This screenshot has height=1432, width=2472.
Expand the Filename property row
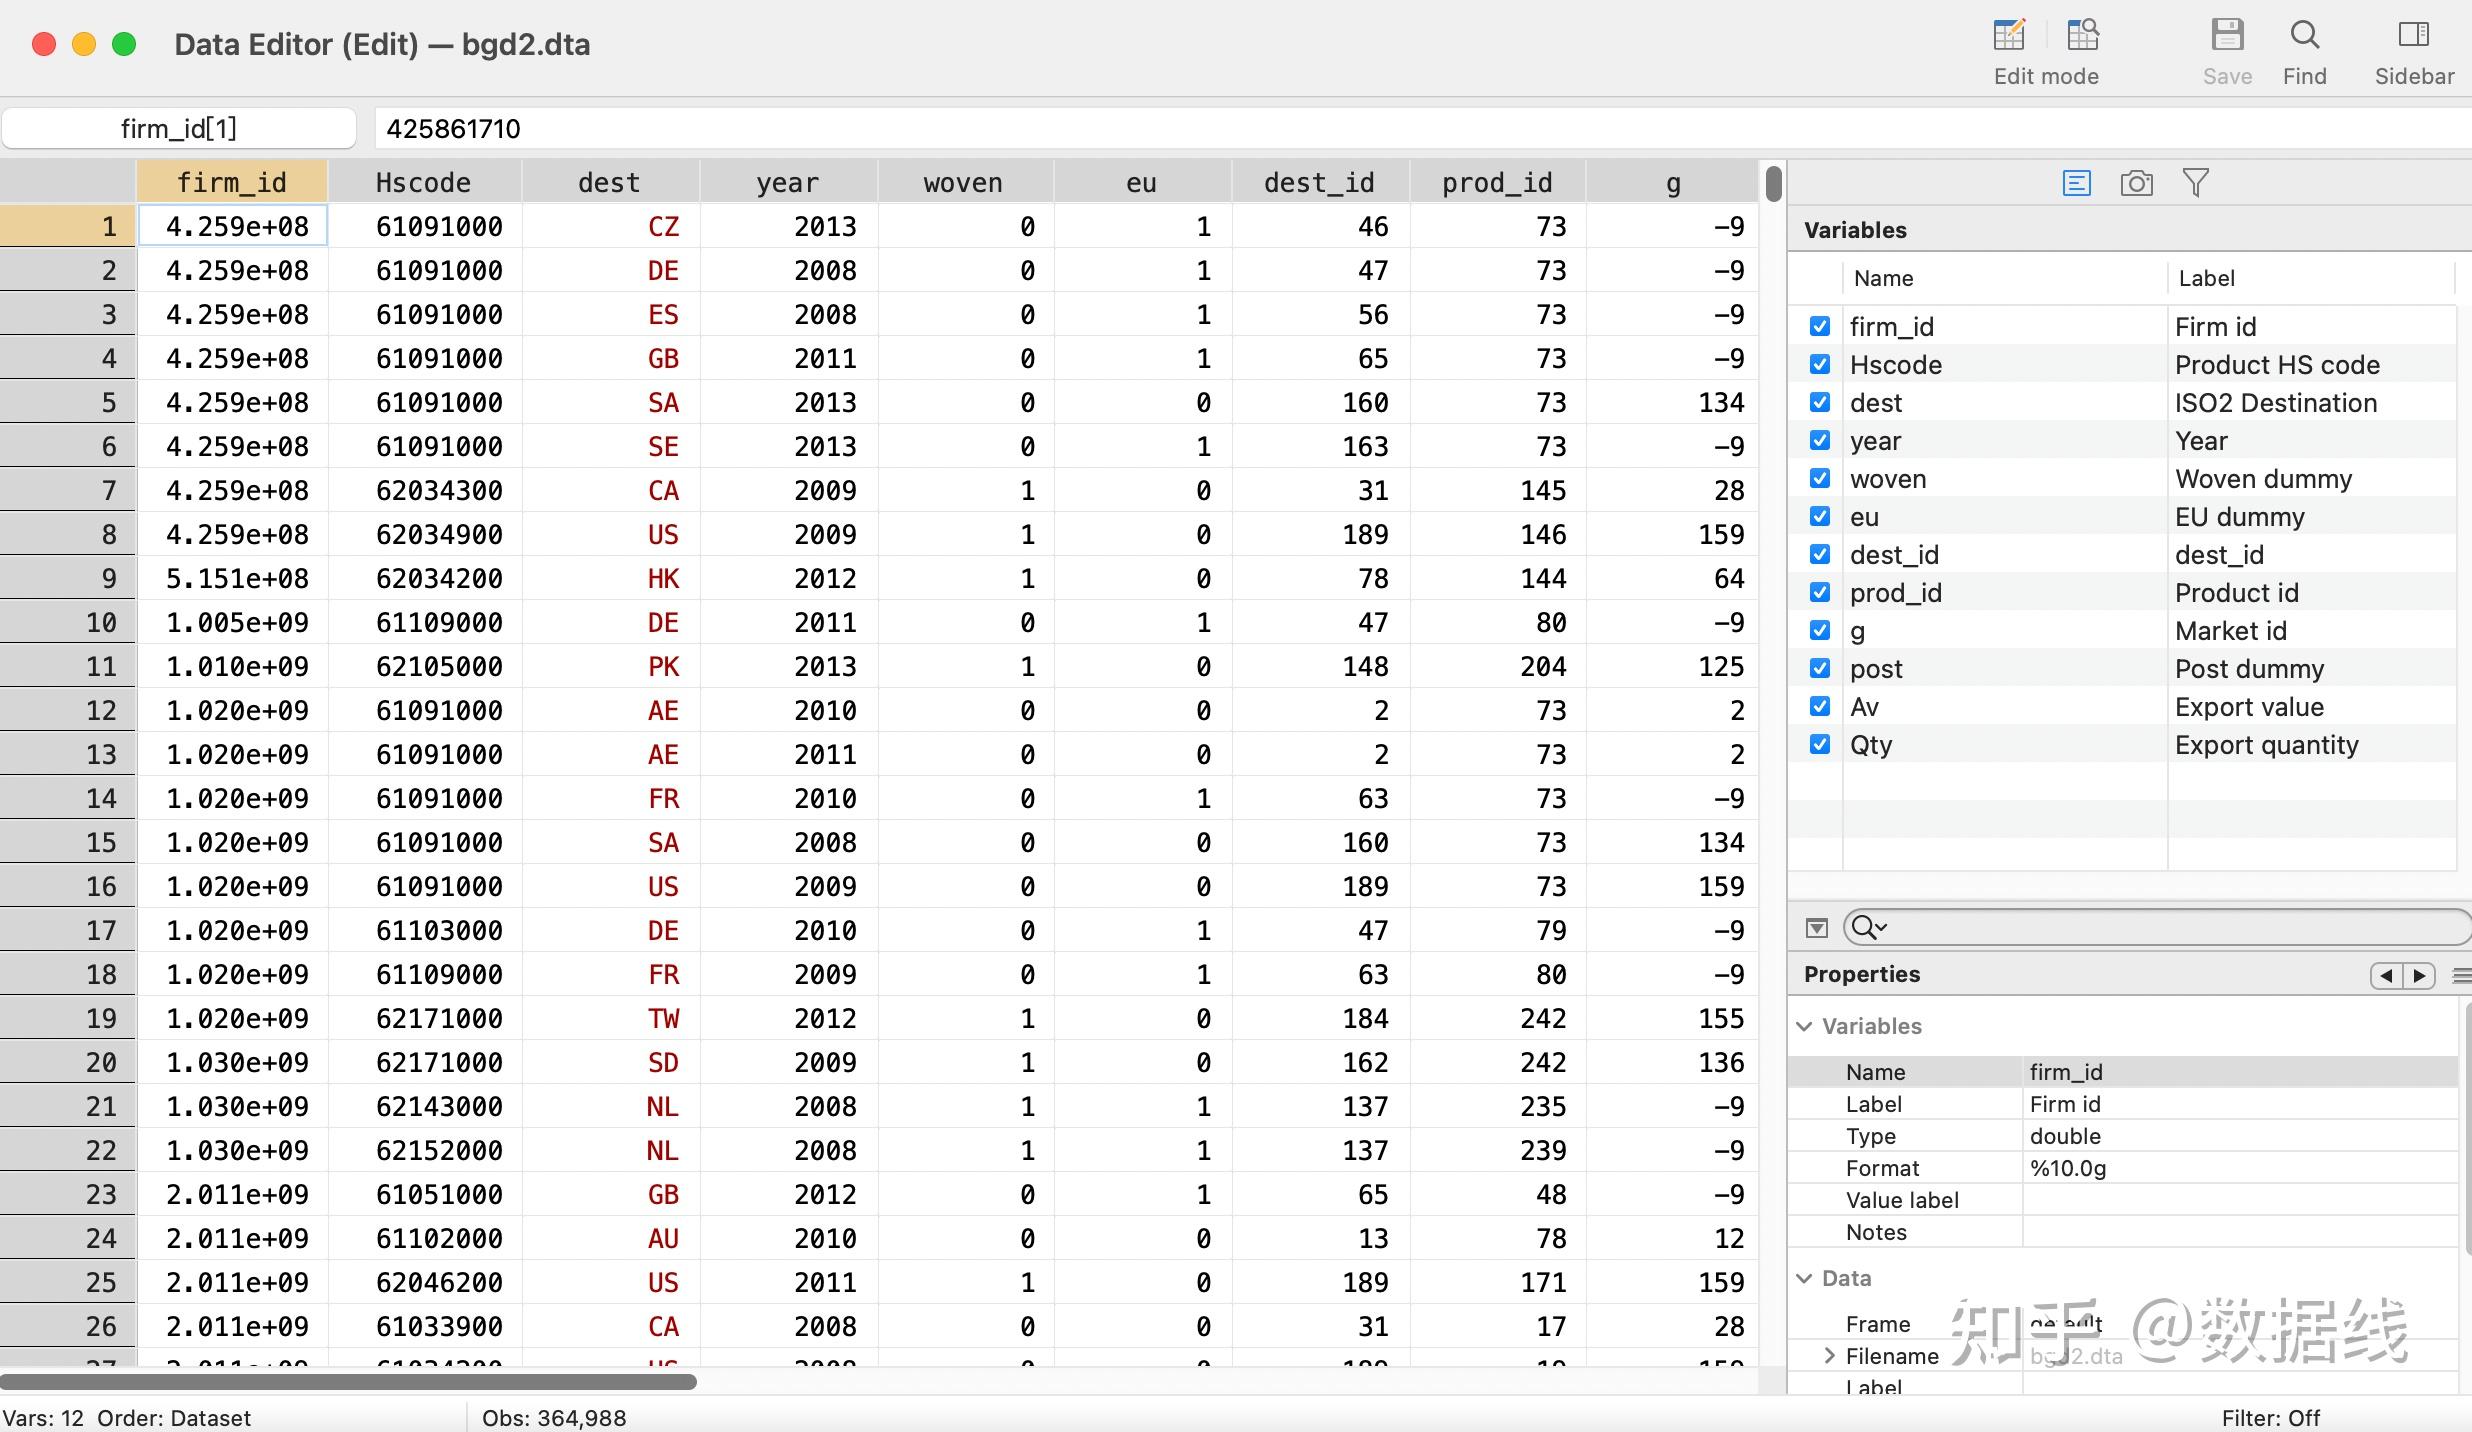pyautogui.click(x=1829, y=1356)
